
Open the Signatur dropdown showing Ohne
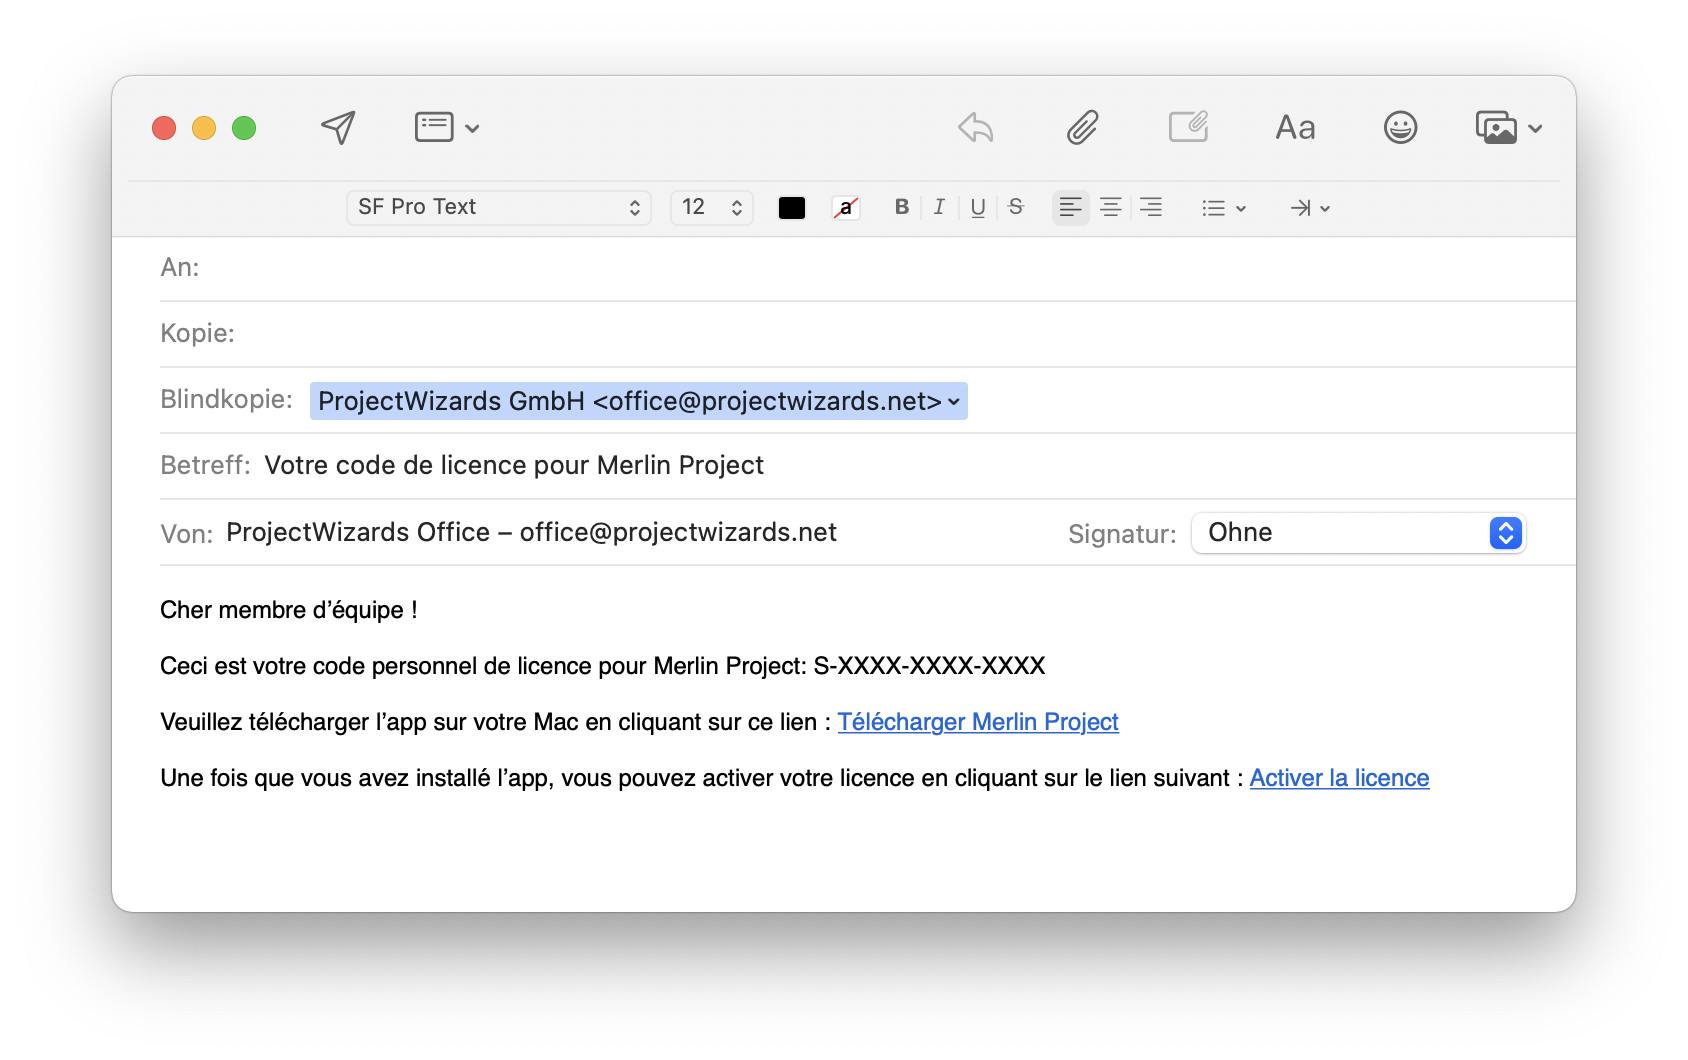coord(1357,533)
